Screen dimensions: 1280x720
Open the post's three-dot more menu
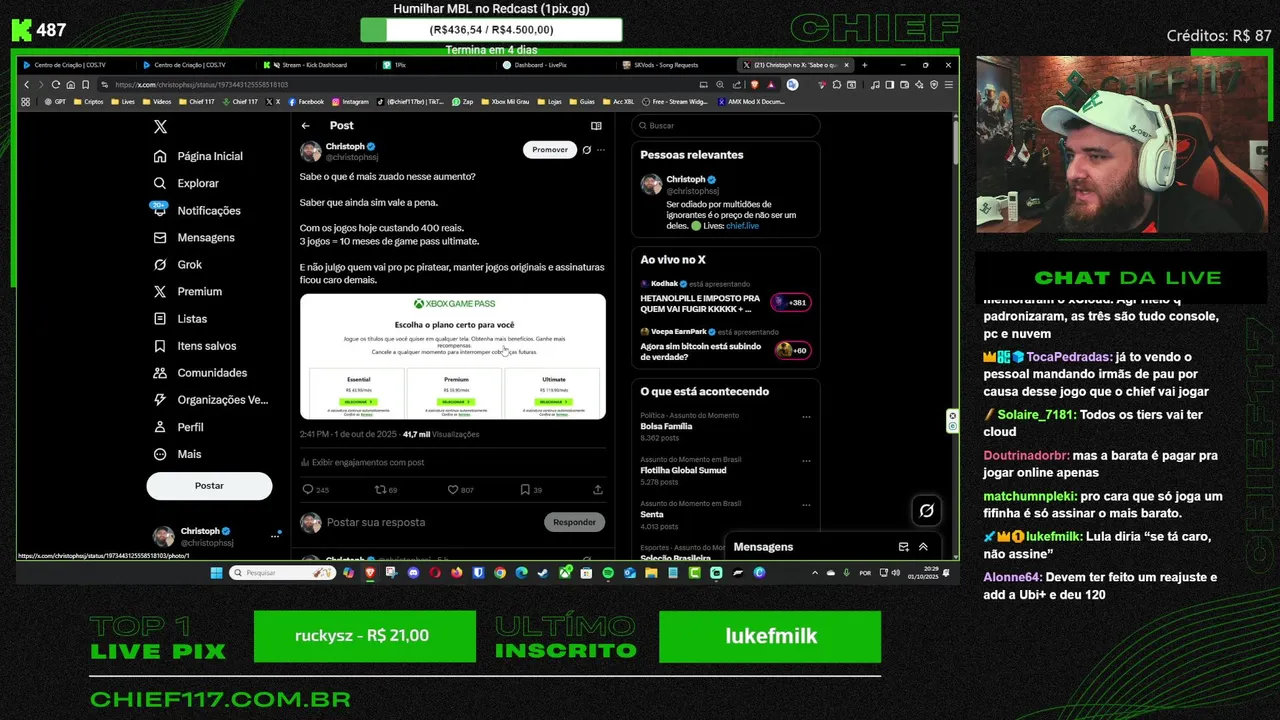(x=601, y=150)
